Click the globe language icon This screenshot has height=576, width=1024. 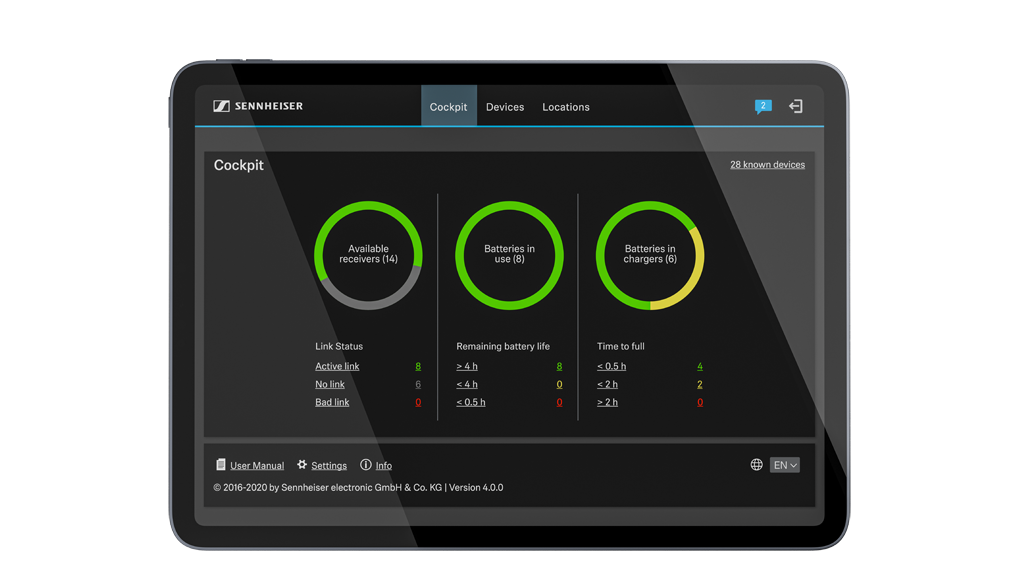(757, 465)
